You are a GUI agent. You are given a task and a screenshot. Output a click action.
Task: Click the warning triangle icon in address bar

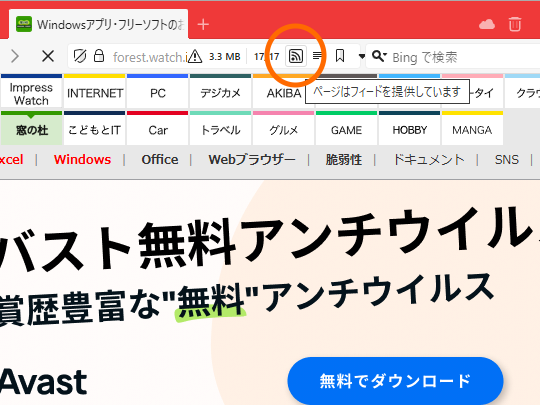[x=195, y=56]
